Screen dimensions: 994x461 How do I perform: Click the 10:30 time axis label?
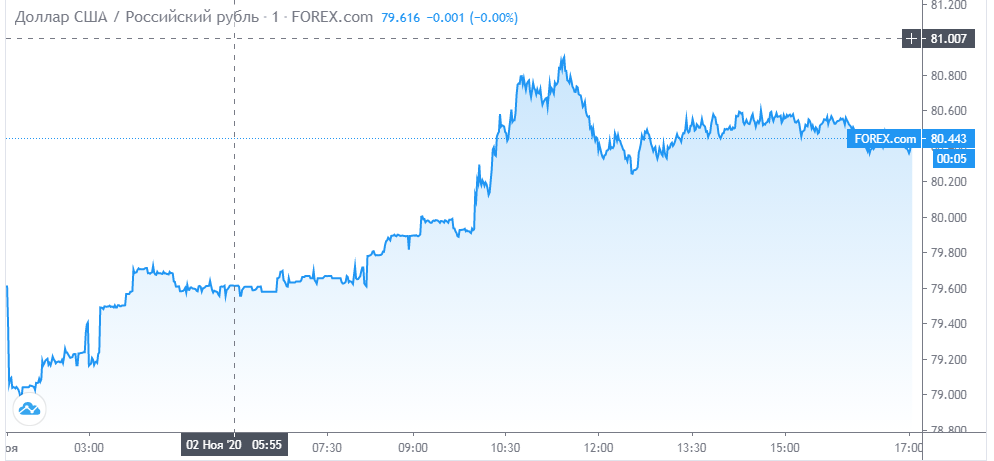tap(505, 446)
